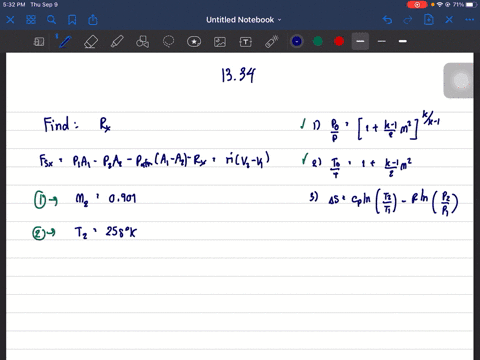Choose the red pen color
480x360 pixels.
(x=339, y=41)
